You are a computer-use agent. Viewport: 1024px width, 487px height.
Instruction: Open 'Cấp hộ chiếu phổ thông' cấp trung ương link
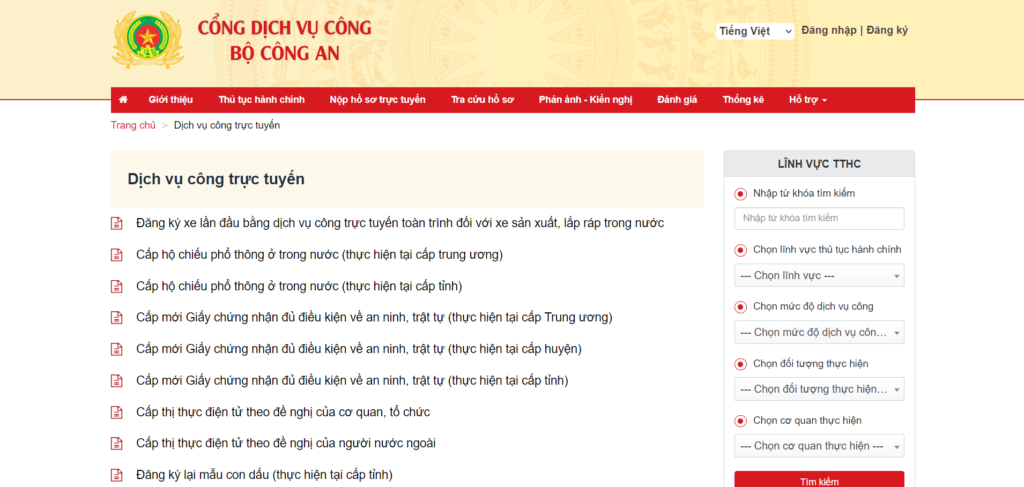319,255
